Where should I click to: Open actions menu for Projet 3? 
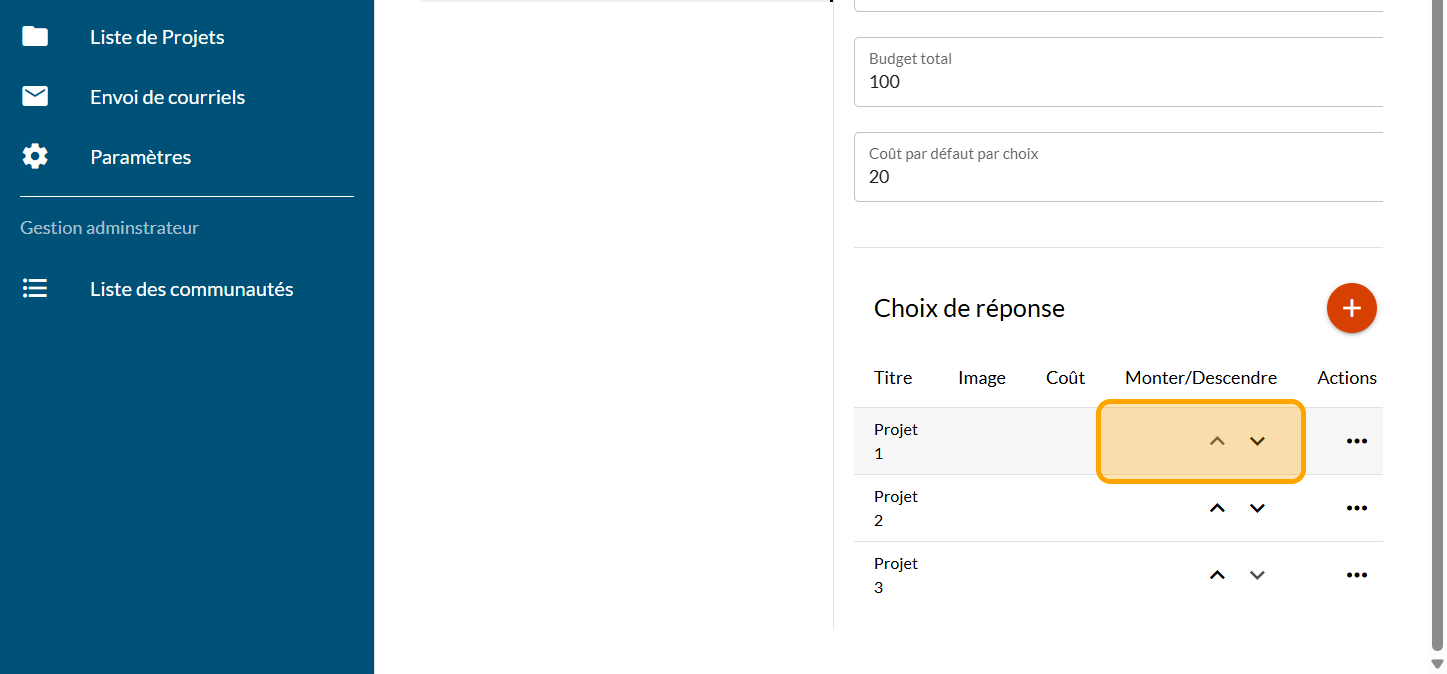(1356, 575)
